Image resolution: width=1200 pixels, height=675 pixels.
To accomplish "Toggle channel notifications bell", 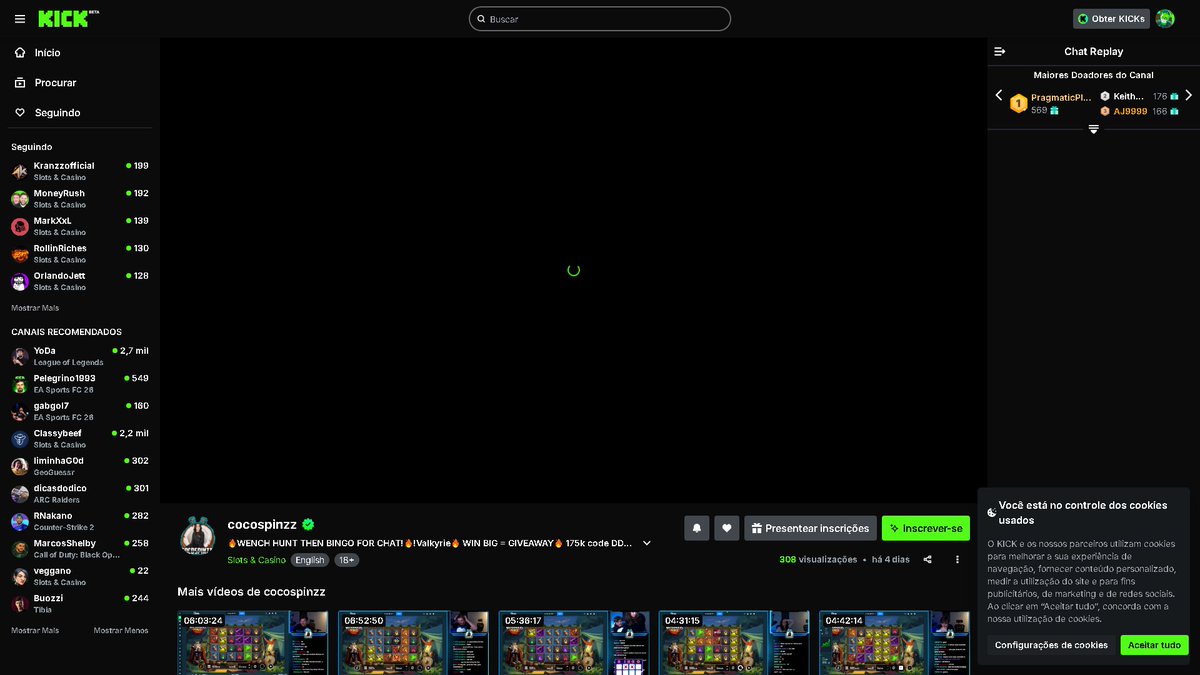I will click(x=697, y=528).
